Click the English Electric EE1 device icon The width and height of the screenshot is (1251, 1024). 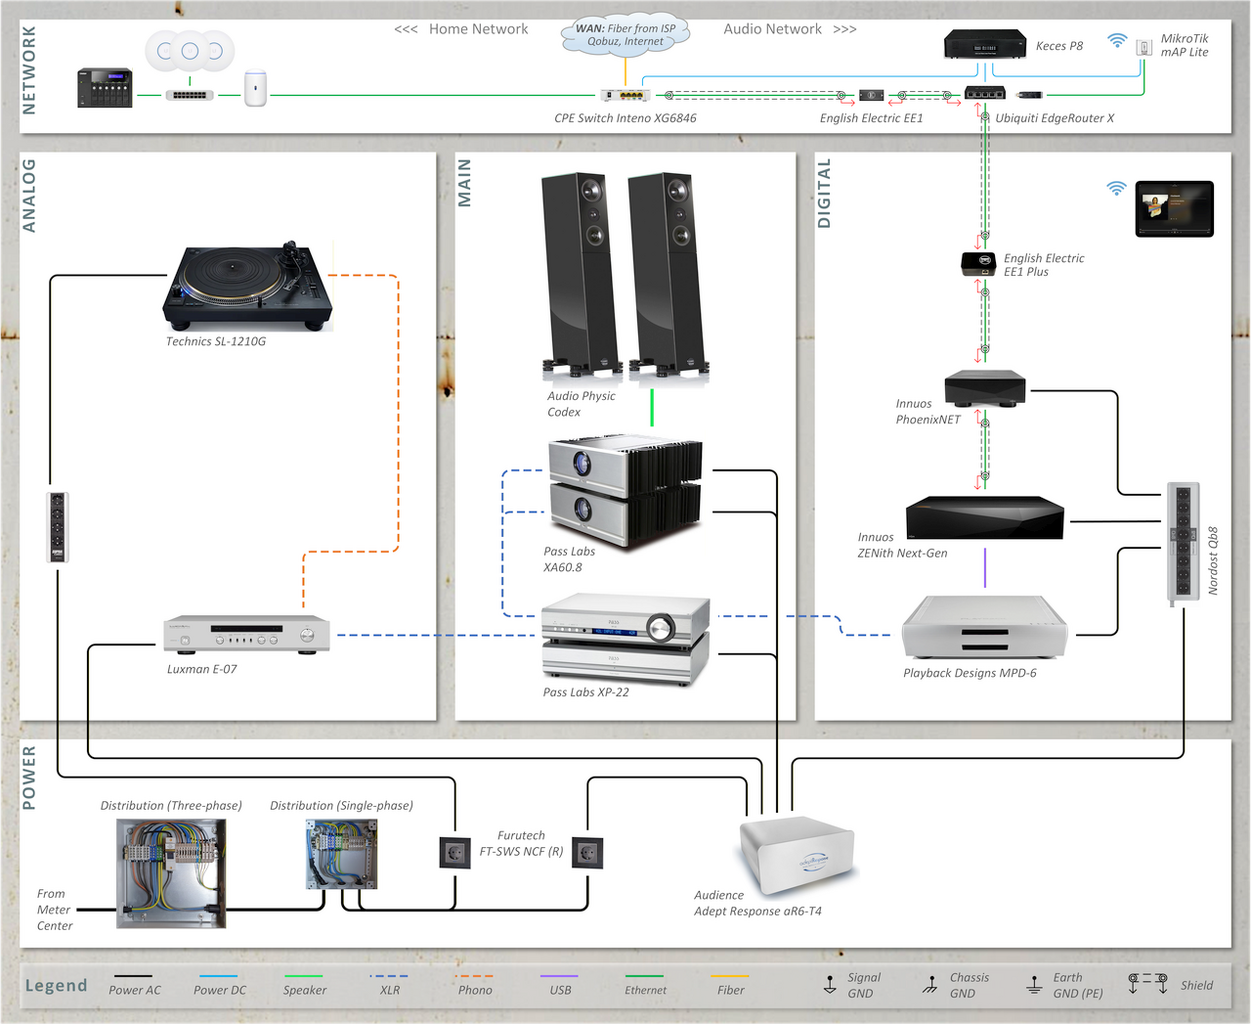pyautogui.click(x=871, y=95)
